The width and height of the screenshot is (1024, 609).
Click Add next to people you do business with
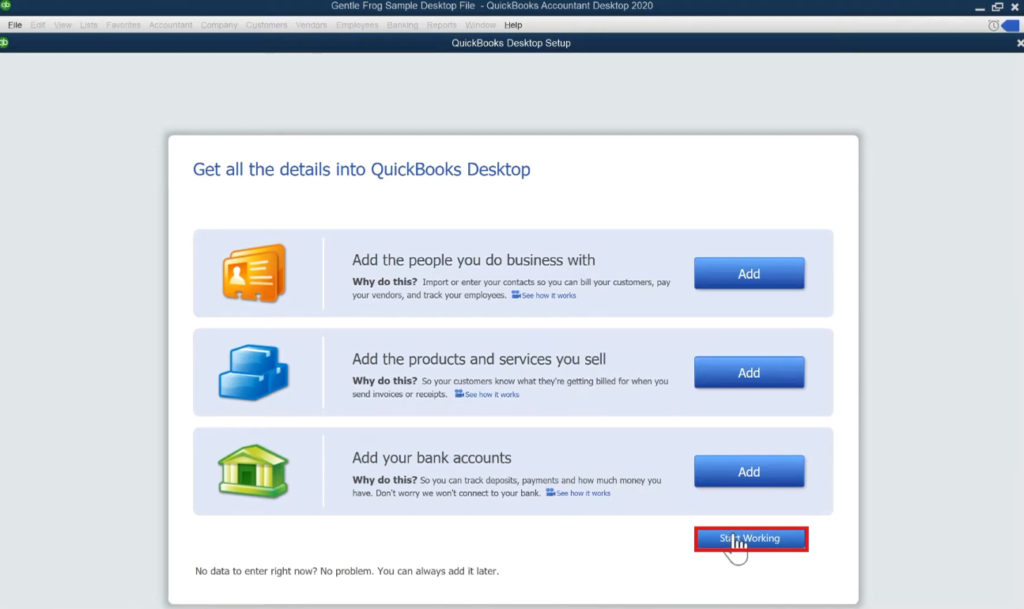[749, 272]
